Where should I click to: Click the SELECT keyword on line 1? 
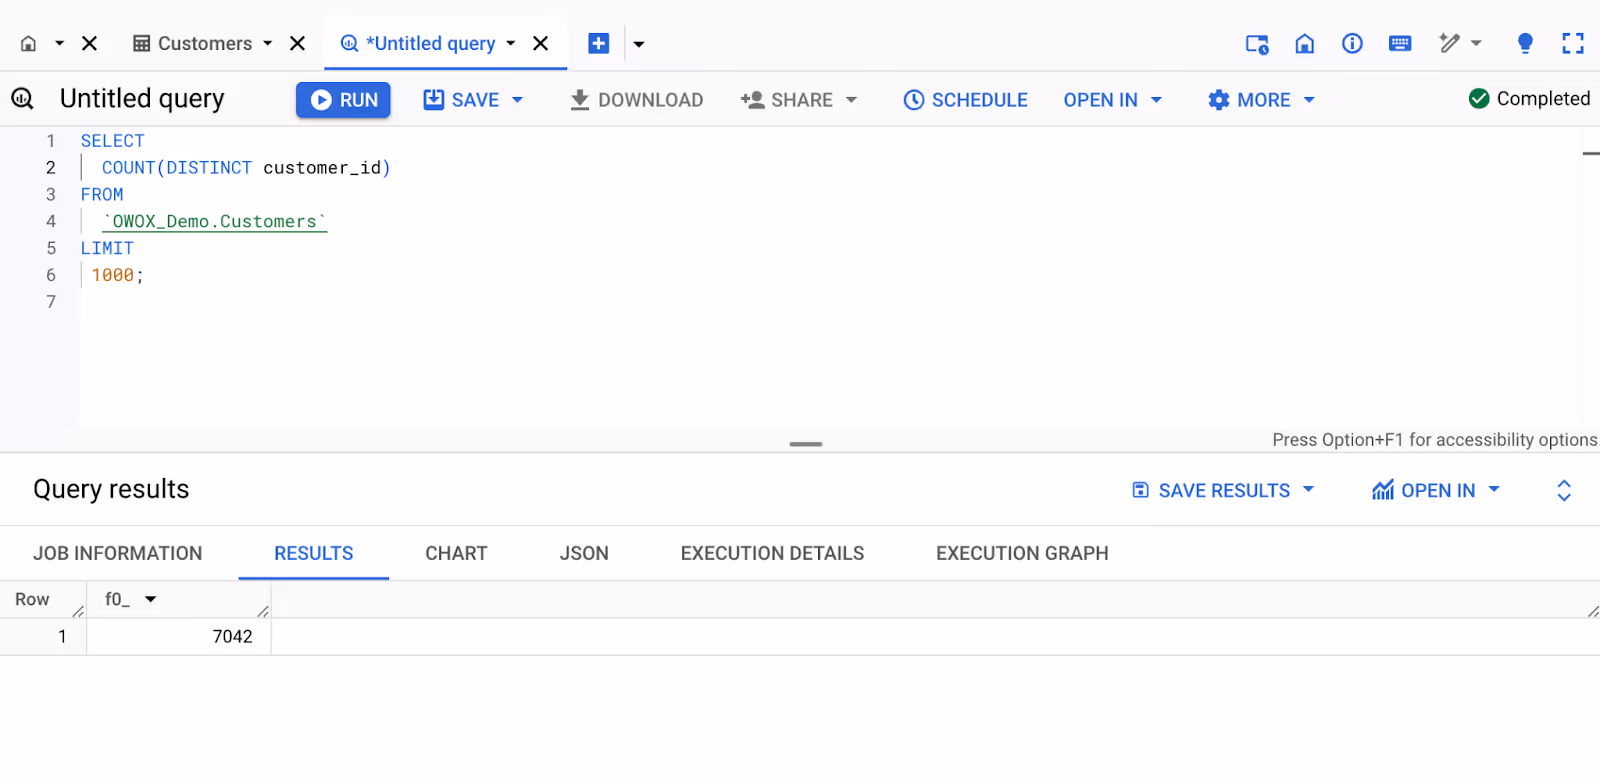(x=112, y=141)
